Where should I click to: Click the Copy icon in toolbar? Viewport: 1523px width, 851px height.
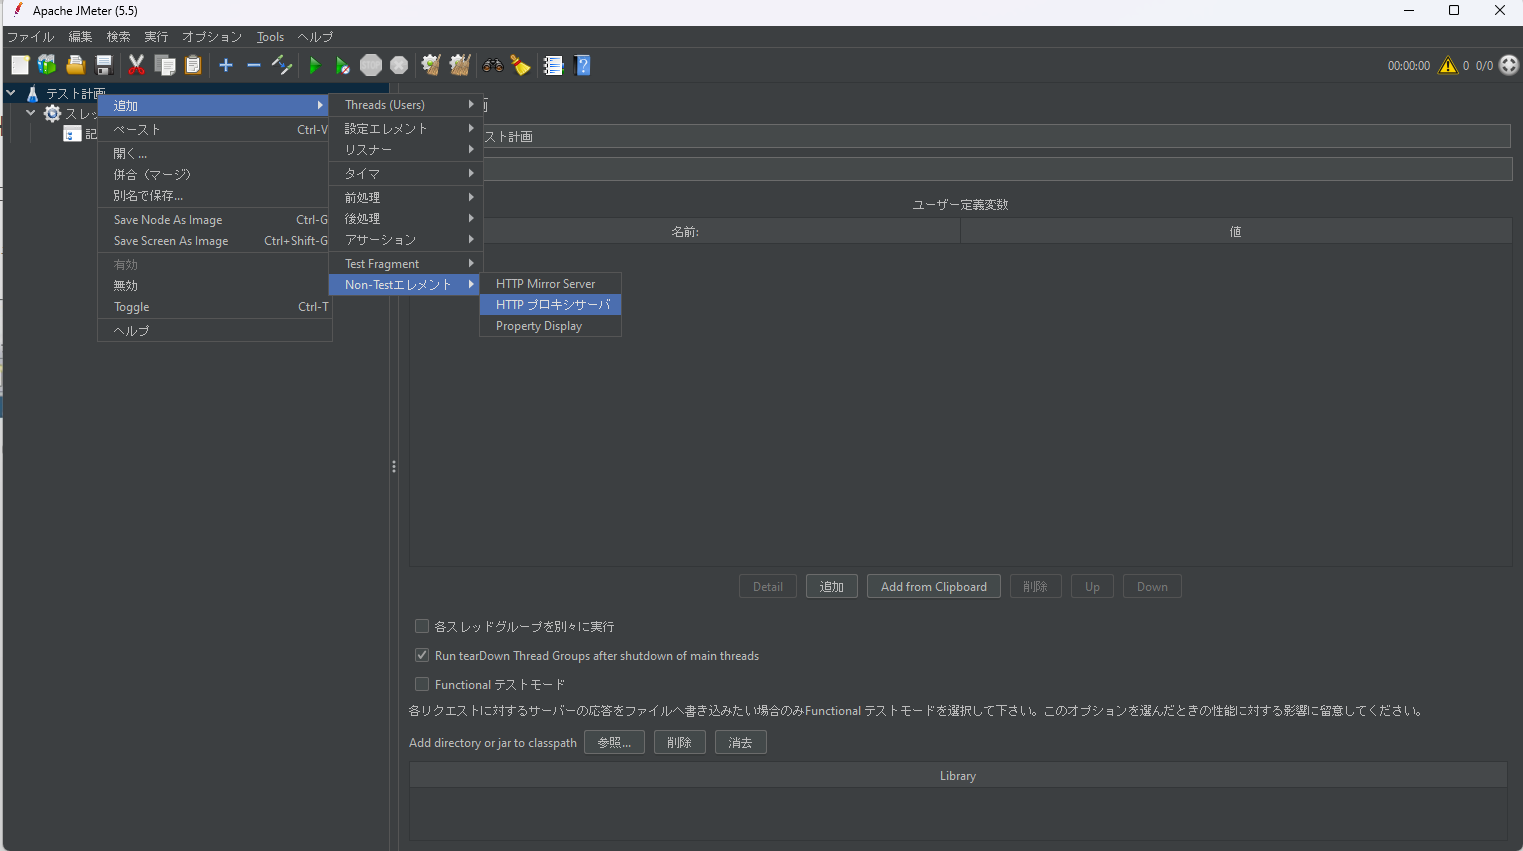[165, 65]
